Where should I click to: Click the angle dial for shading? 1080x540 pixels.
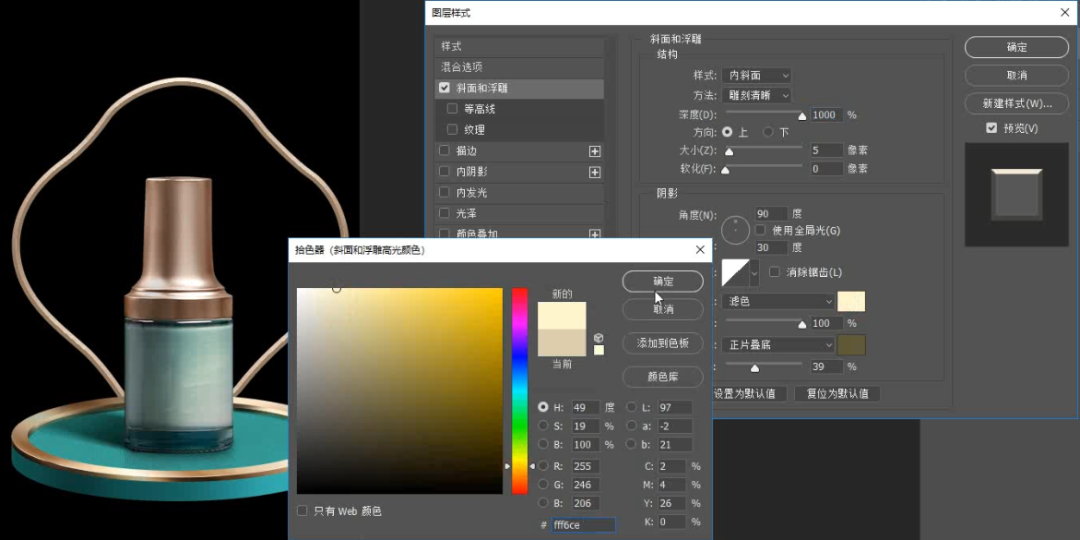pos(735,230)
